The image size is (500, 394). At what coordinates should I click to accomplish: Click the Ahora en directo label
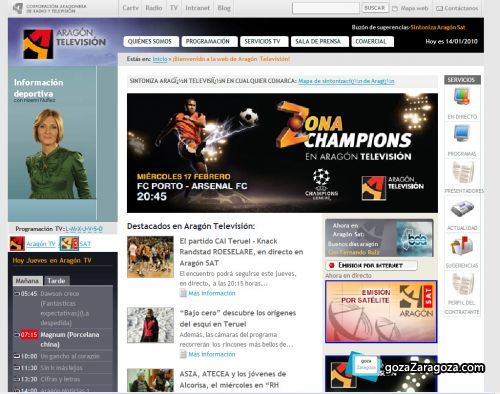pos(348,276)
